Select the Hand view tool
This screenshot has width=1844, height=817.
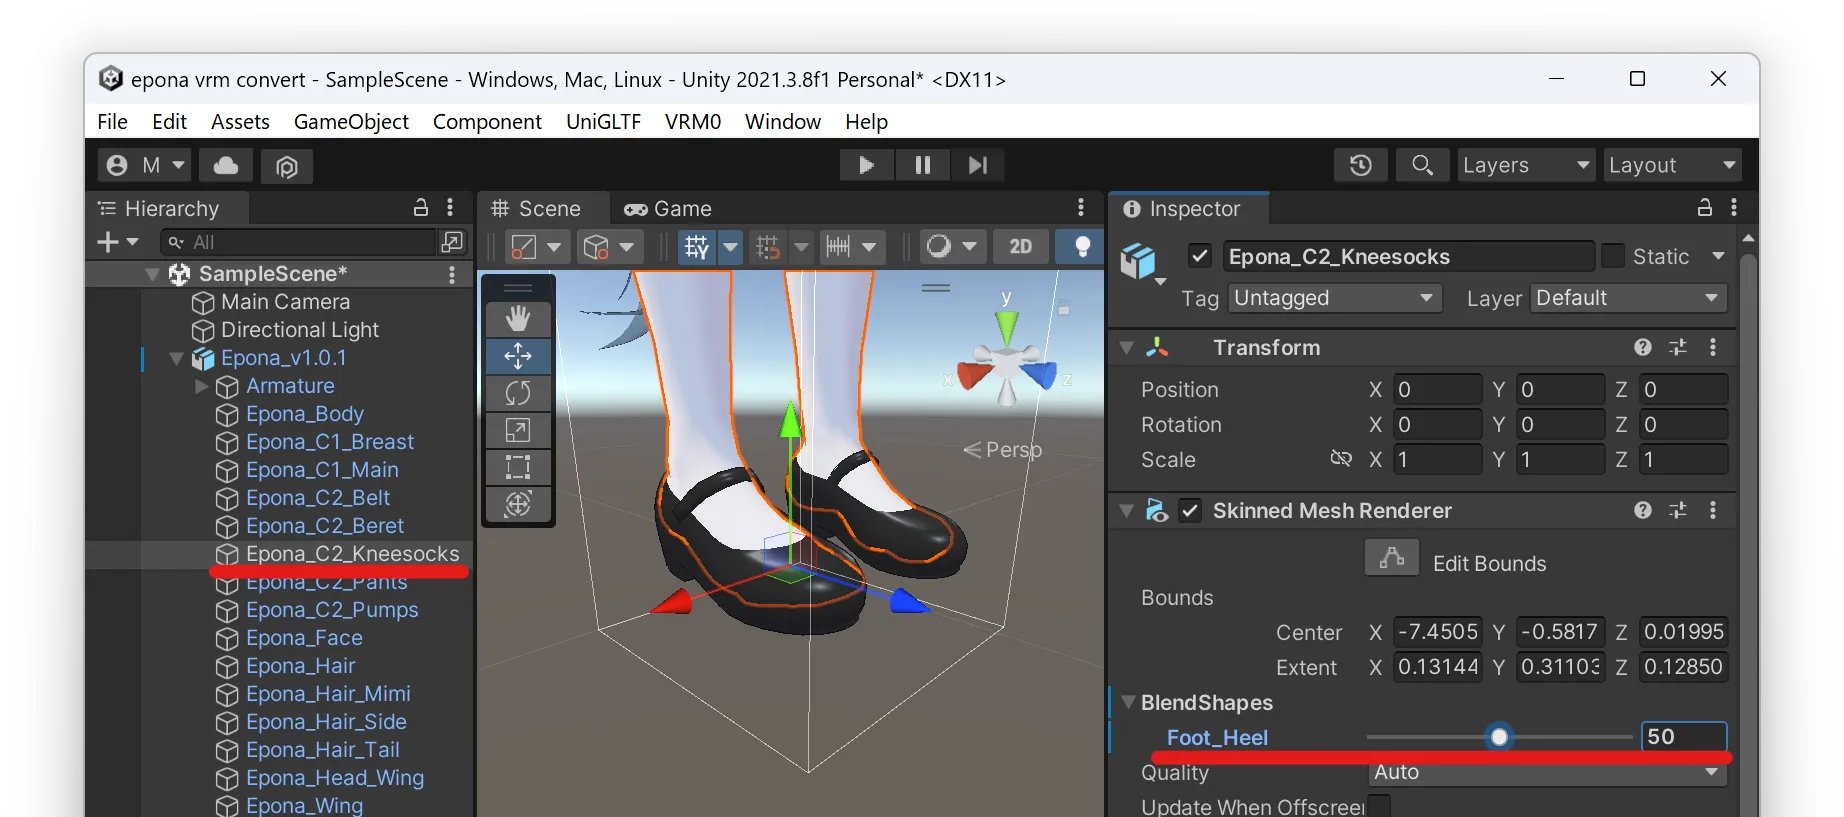518,319
